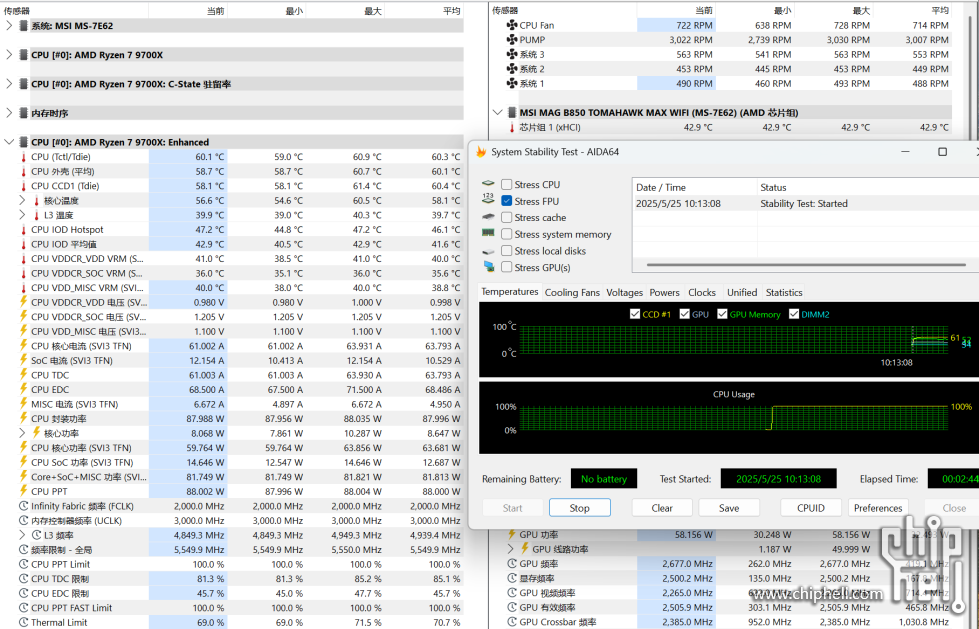This screenshot has width=979, height=629.
Task: Switch to the Cooling Fans tab
Action: click(572, 292)
